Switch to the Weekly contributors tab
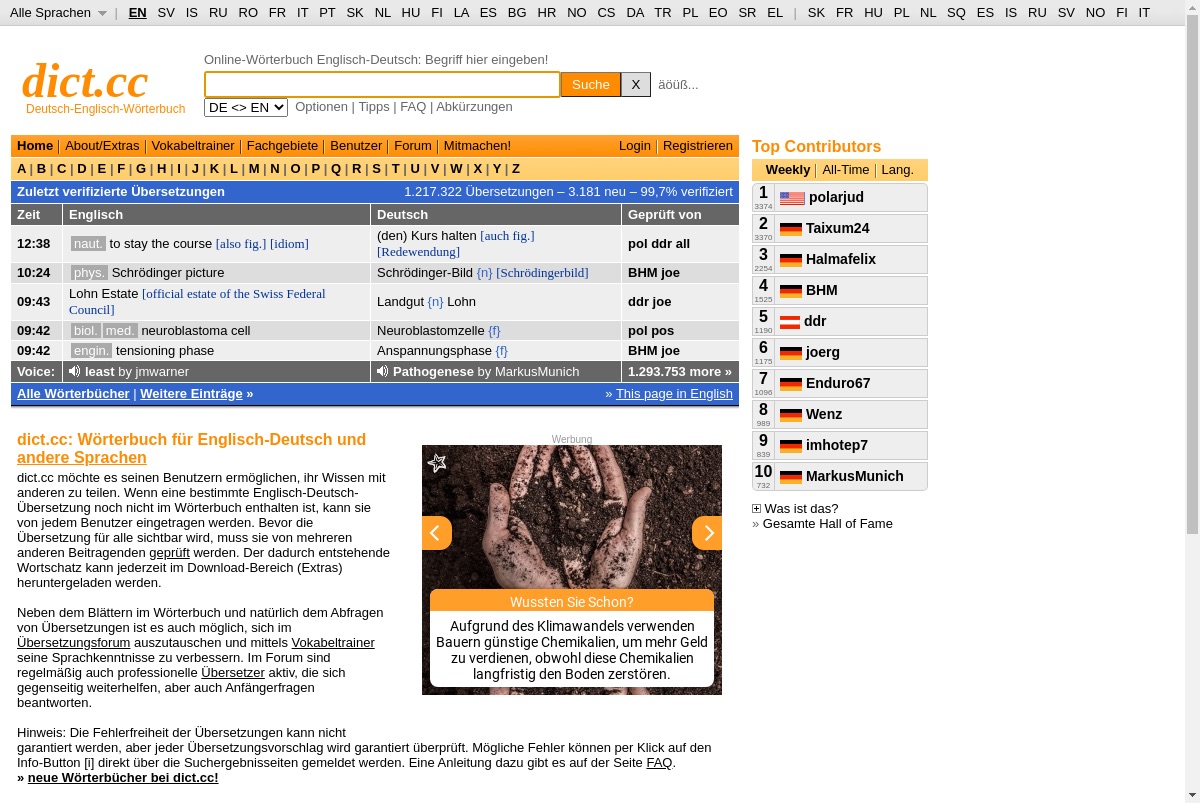The image size is (1200, 803). coord(788,170)
